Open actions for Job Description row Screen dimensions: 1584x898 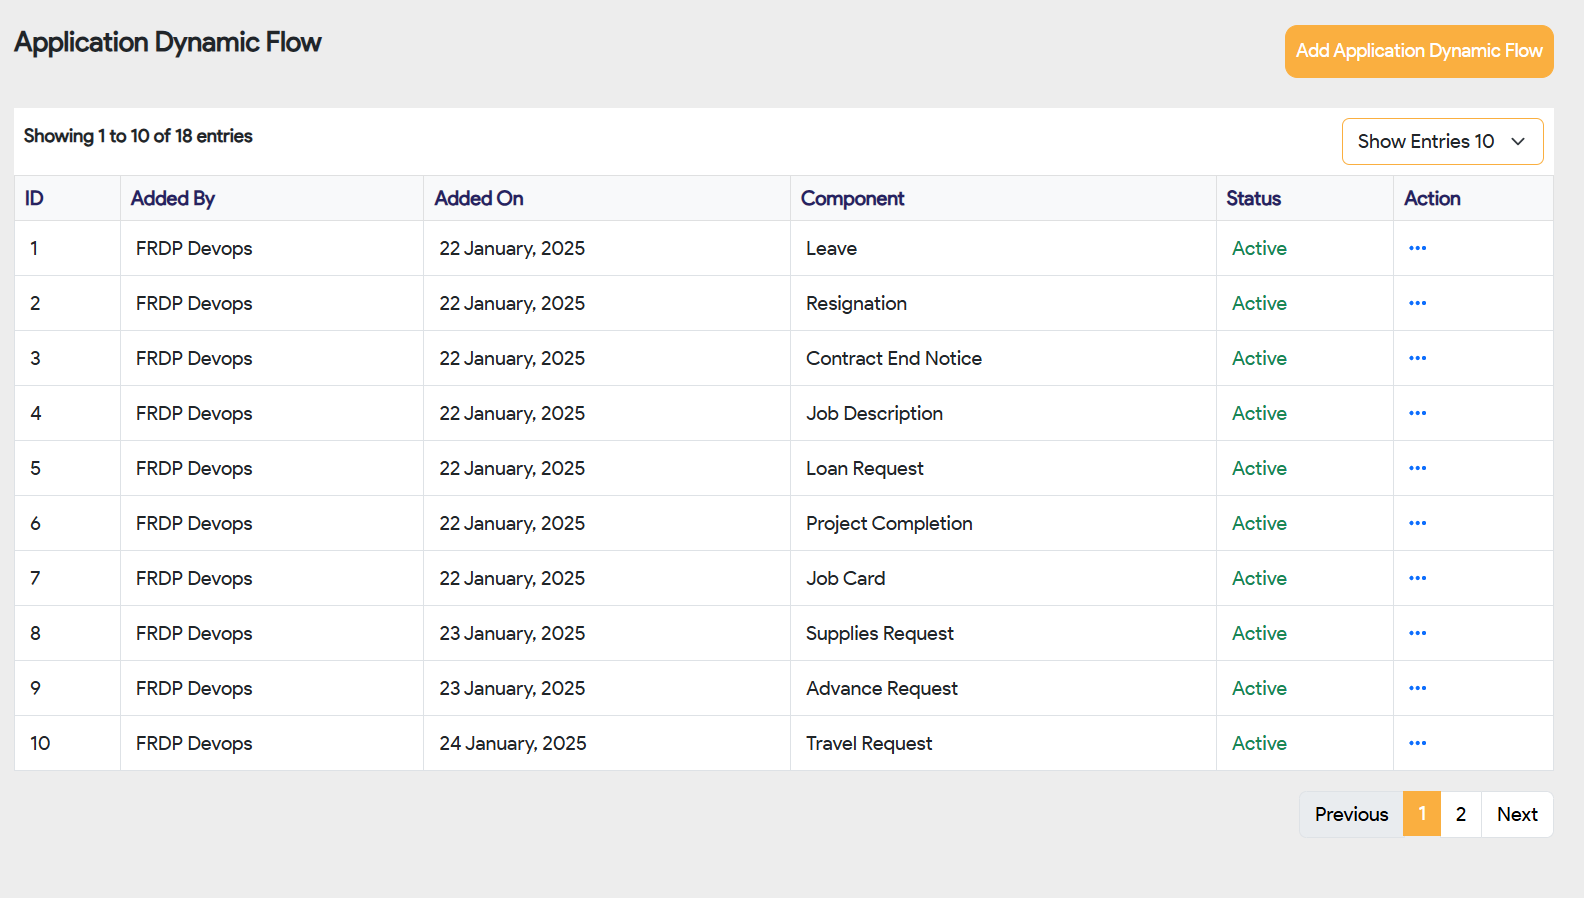(1417, 413)
